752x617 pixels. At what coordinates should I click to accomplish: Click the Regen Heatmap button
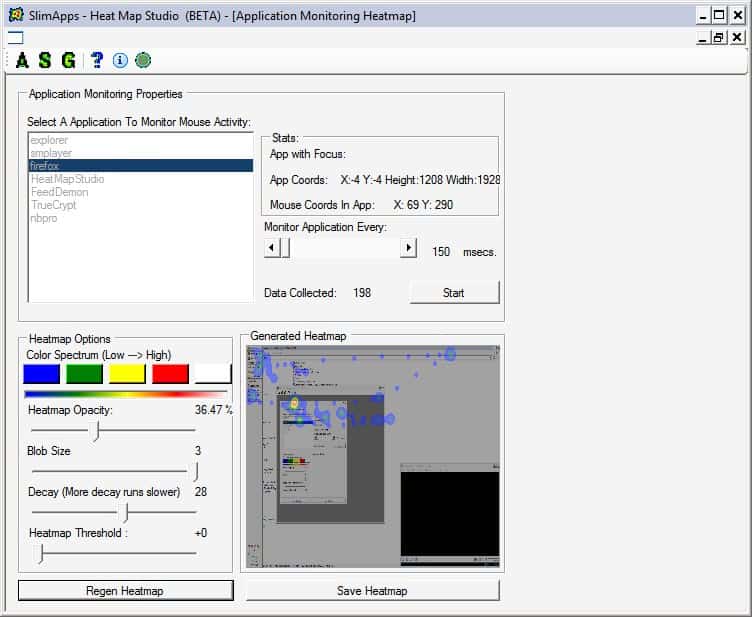tap(125, 591)
